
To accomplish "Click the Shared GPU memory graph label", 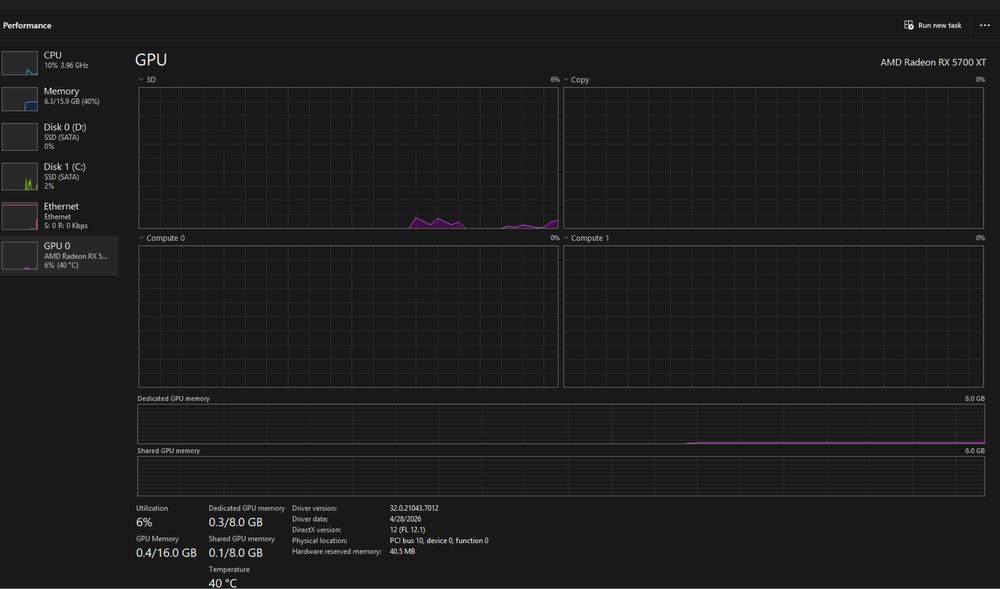I will point(168,451).
